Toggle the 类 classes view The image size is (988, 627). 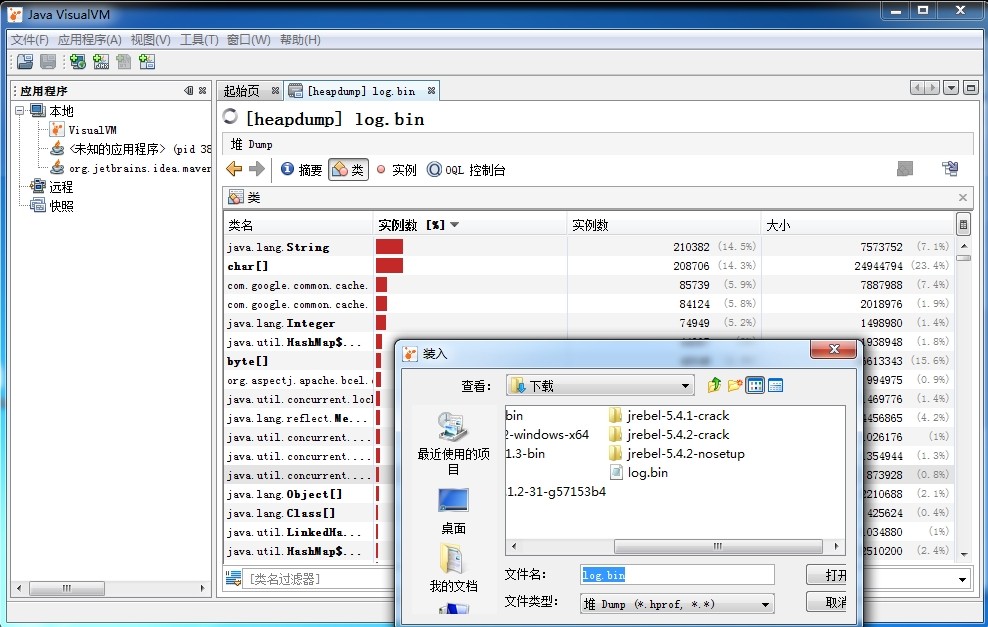(348, 170)
